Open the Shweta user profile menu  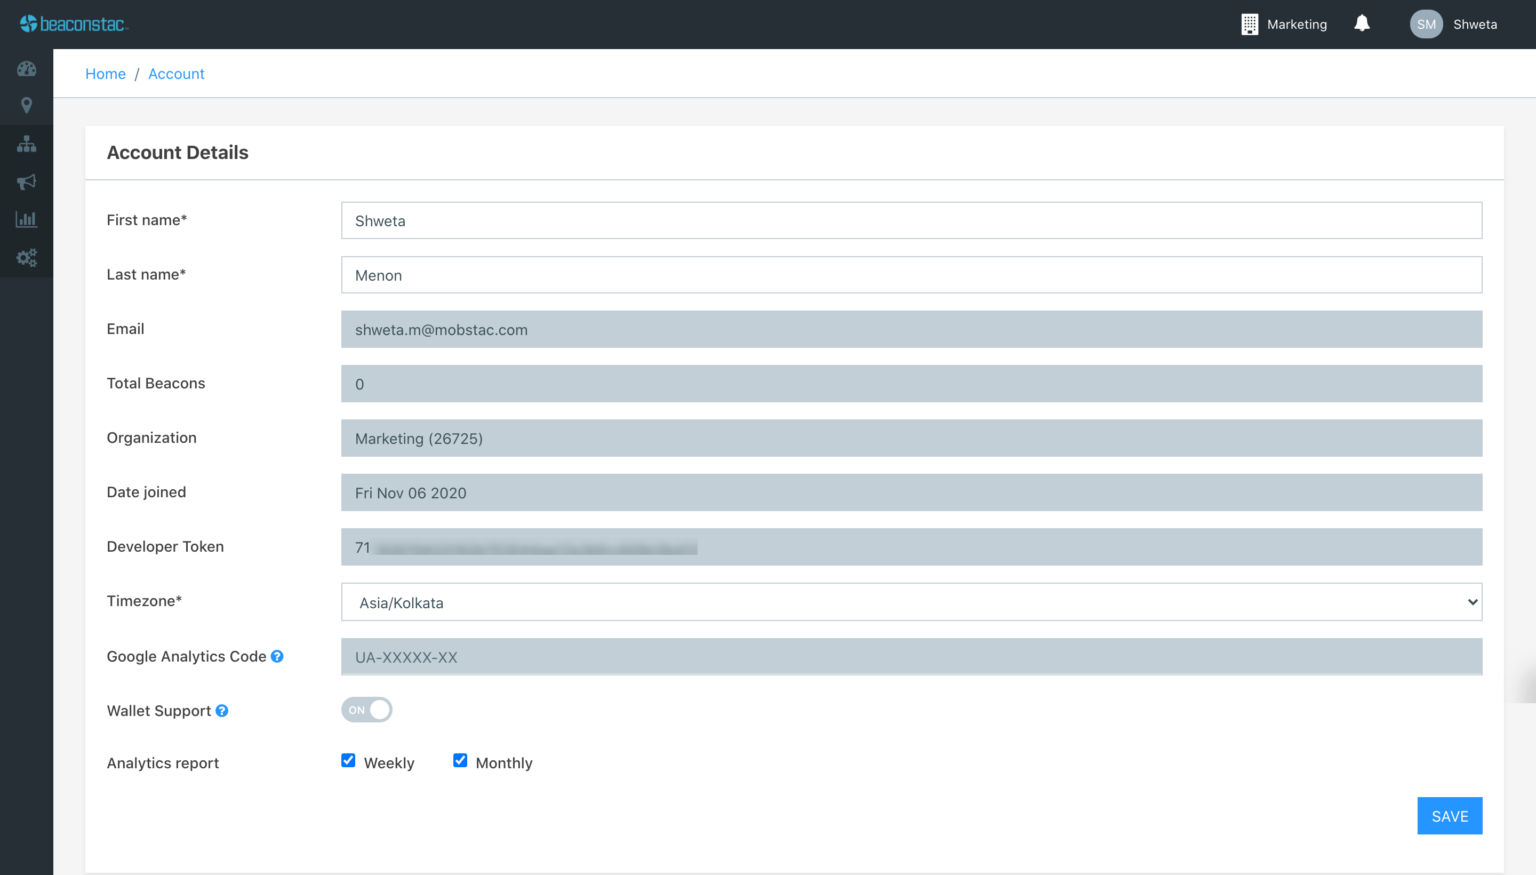(1454, 24)
